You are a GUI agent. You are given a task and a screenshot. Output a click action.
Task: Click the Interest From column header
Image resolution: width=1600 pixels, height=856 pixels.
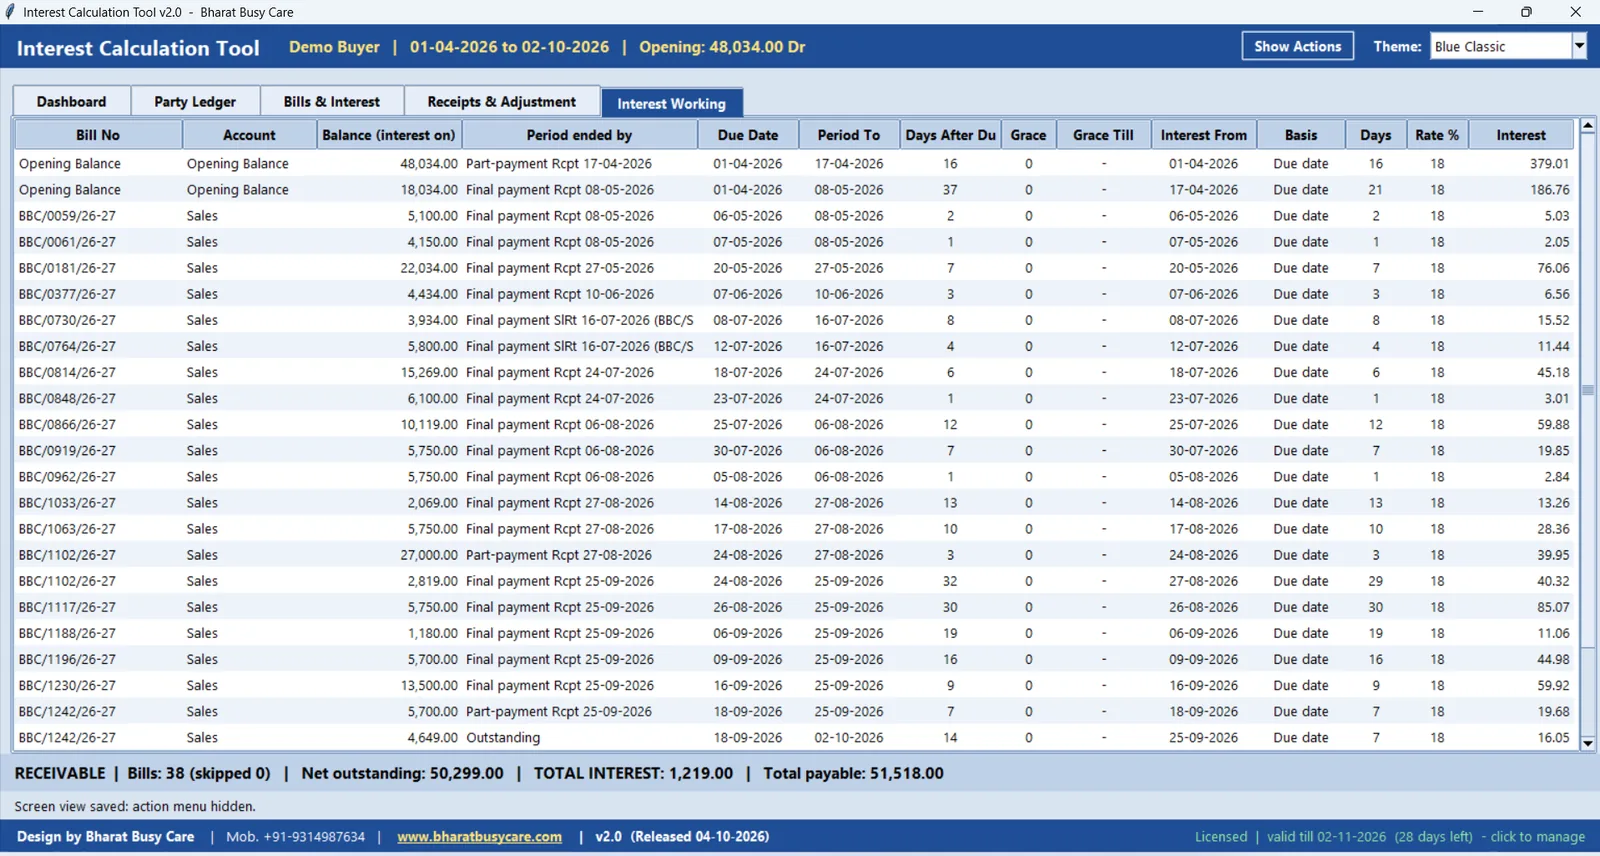[1203, 135]
